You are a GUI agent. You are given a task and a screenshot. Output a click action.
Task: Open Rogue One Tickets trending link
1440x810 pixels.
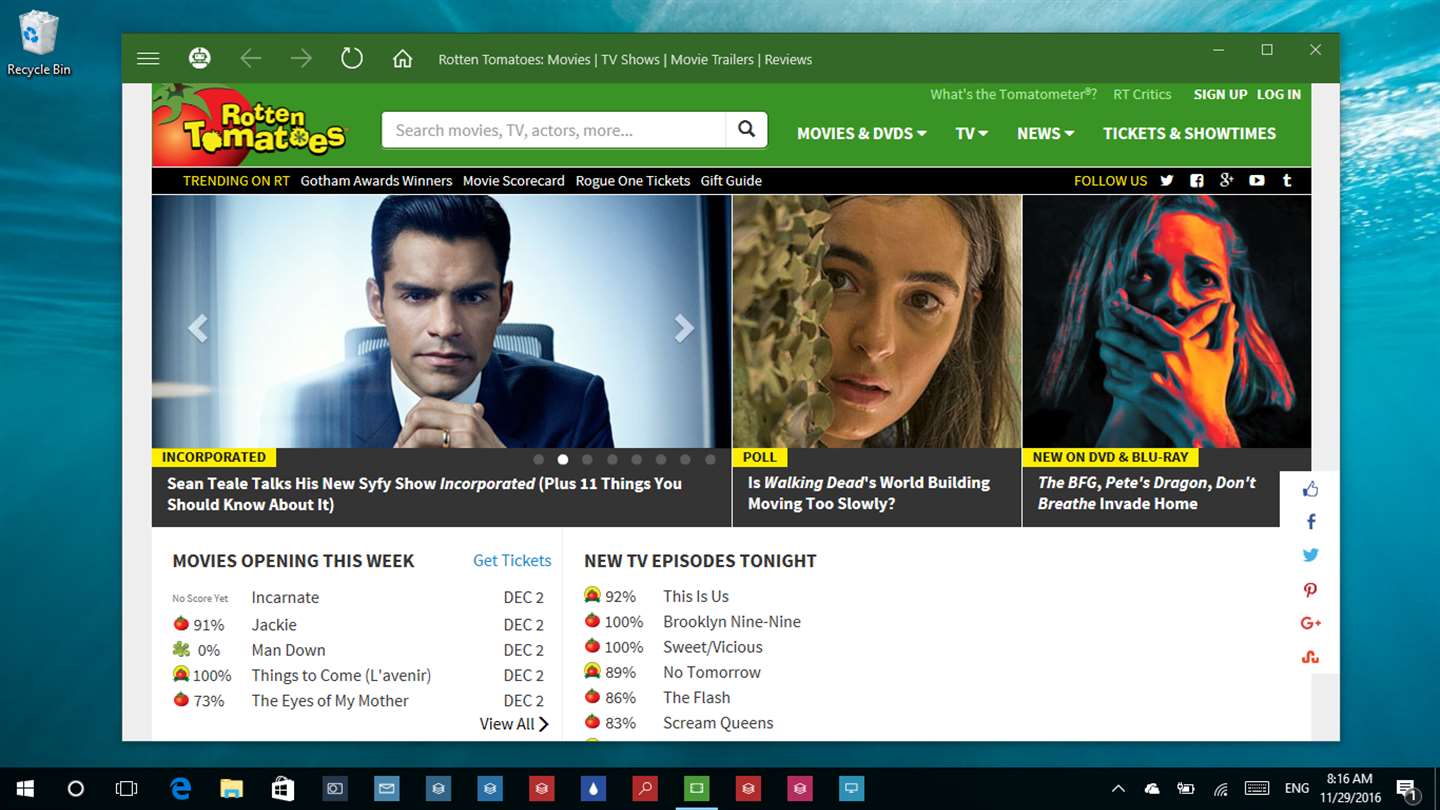click(x=633, y=181)
